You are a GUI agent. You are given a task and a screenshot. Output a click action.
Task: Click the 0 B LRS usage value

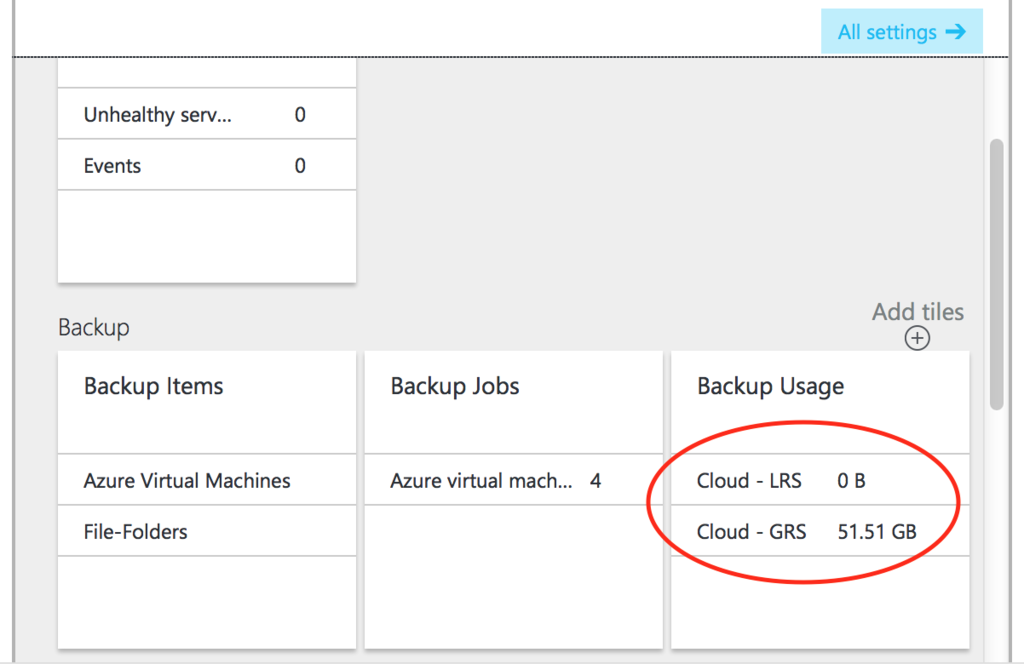pos(851,481)
